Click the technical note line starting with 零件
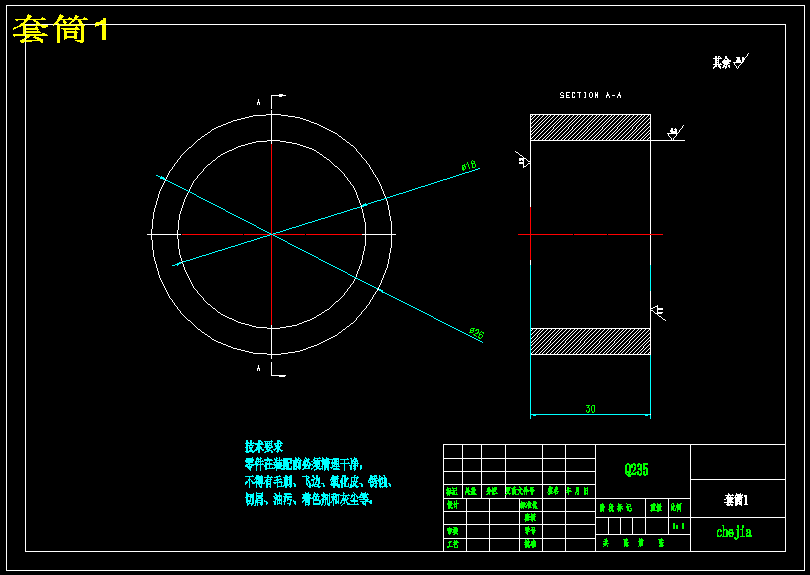This screenshot has width=810, height=575. [304, 463]
